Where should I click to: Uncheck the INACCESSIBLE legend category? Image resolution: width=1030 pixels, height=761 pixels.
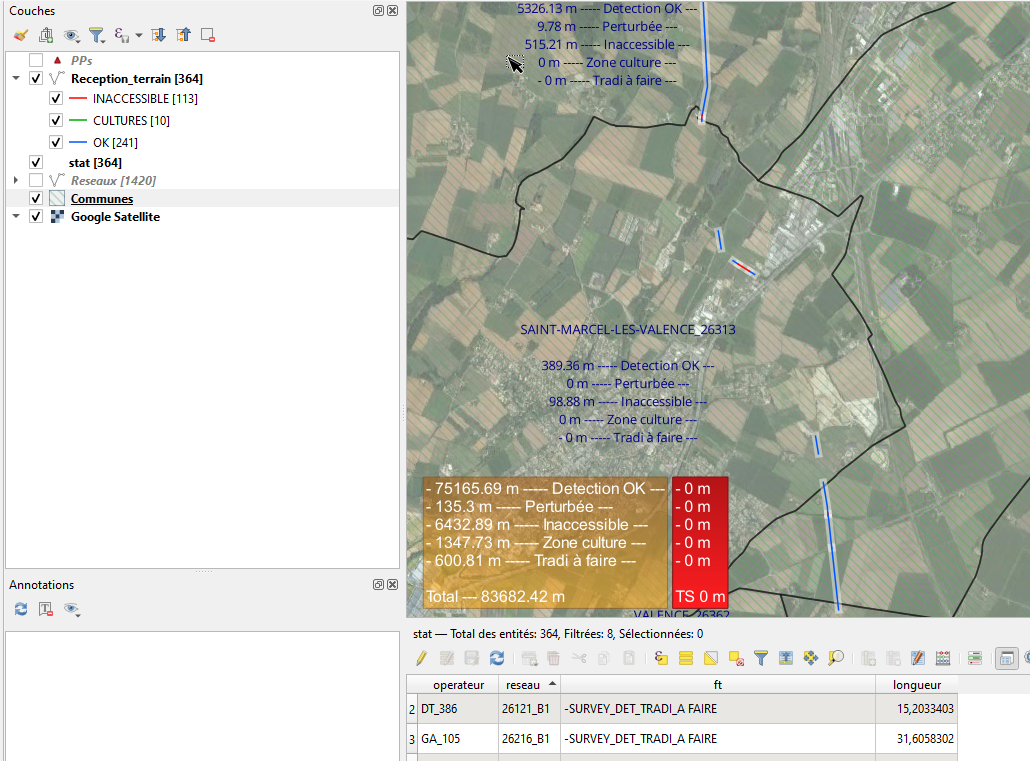56,99
